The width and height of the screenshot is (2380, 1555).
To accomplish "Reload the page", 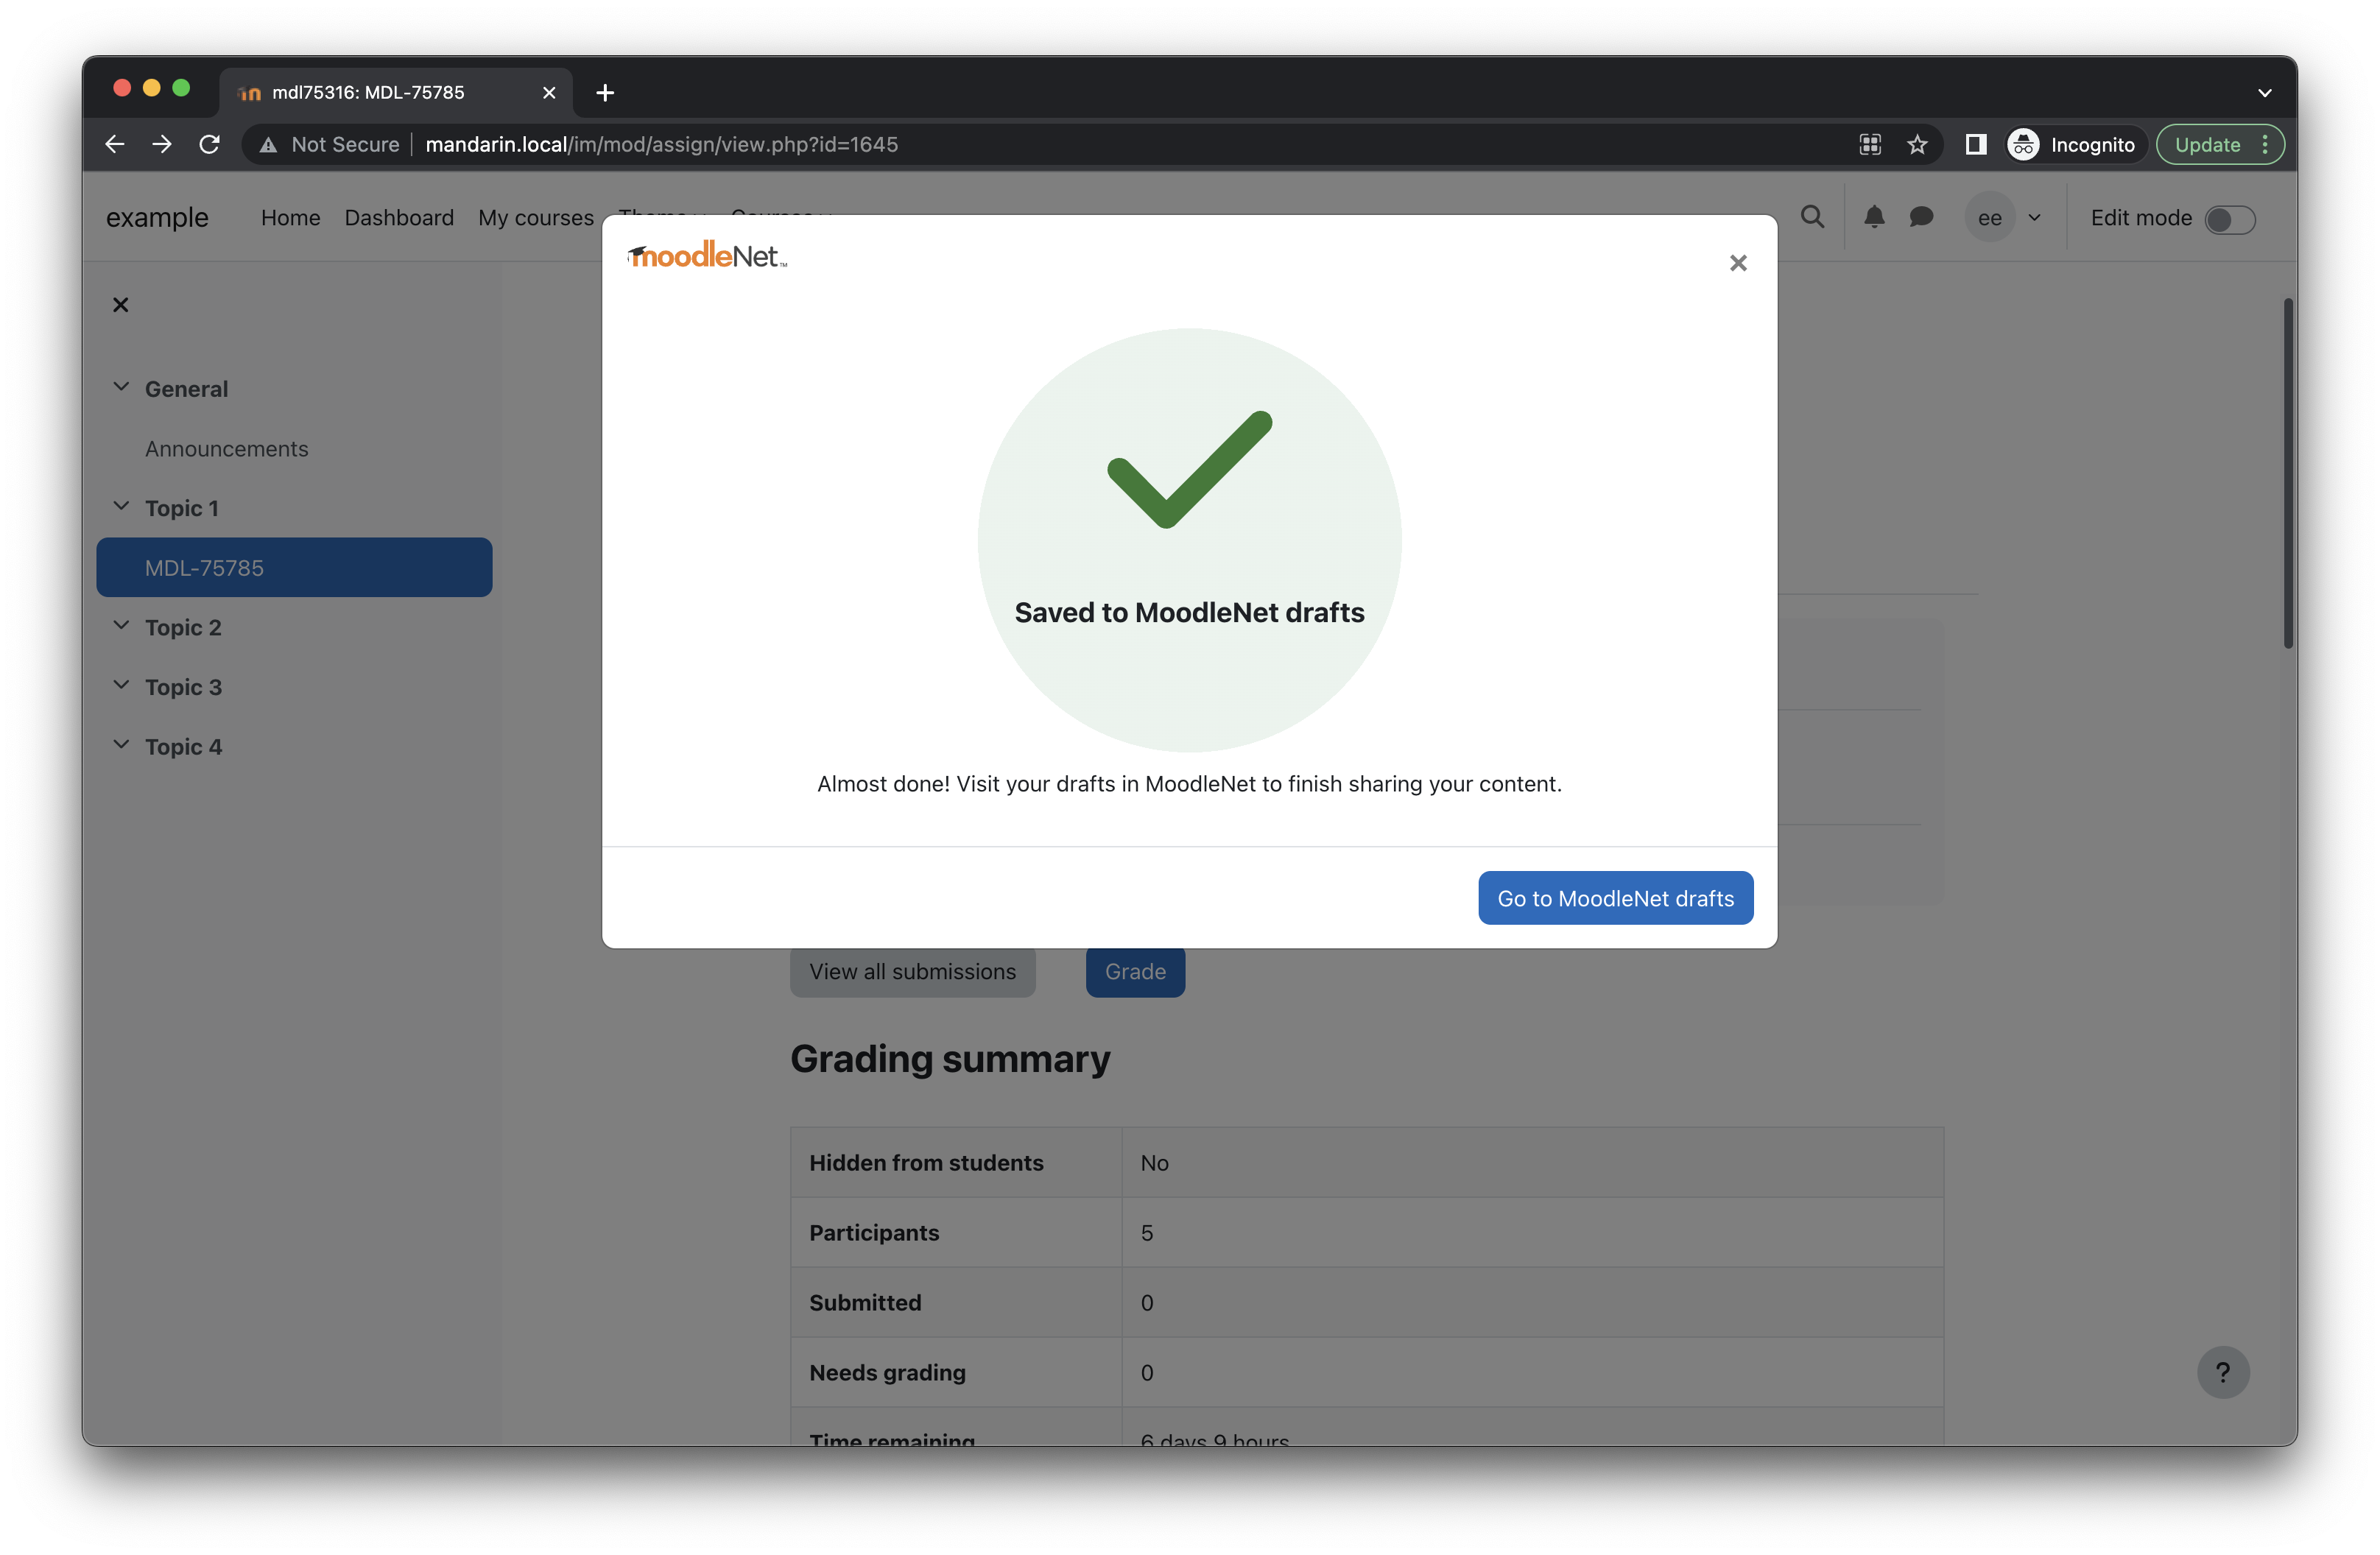I will click(x=209, y=144).
